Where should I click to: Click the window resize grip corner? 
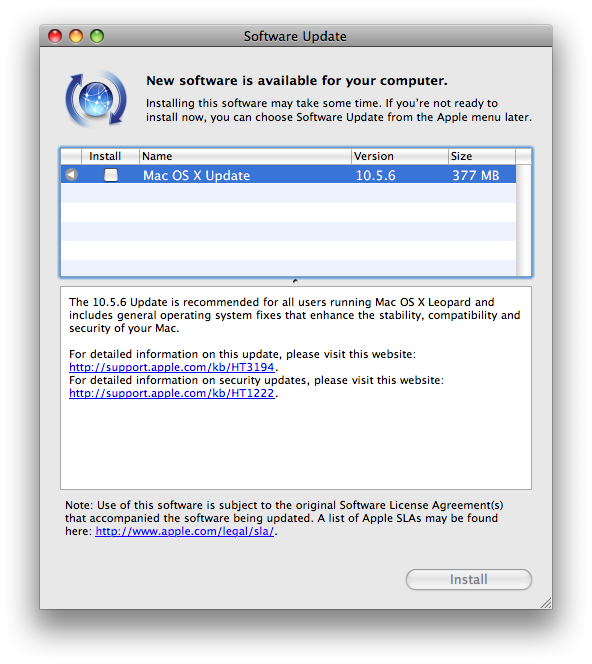(x=546, y=603)
